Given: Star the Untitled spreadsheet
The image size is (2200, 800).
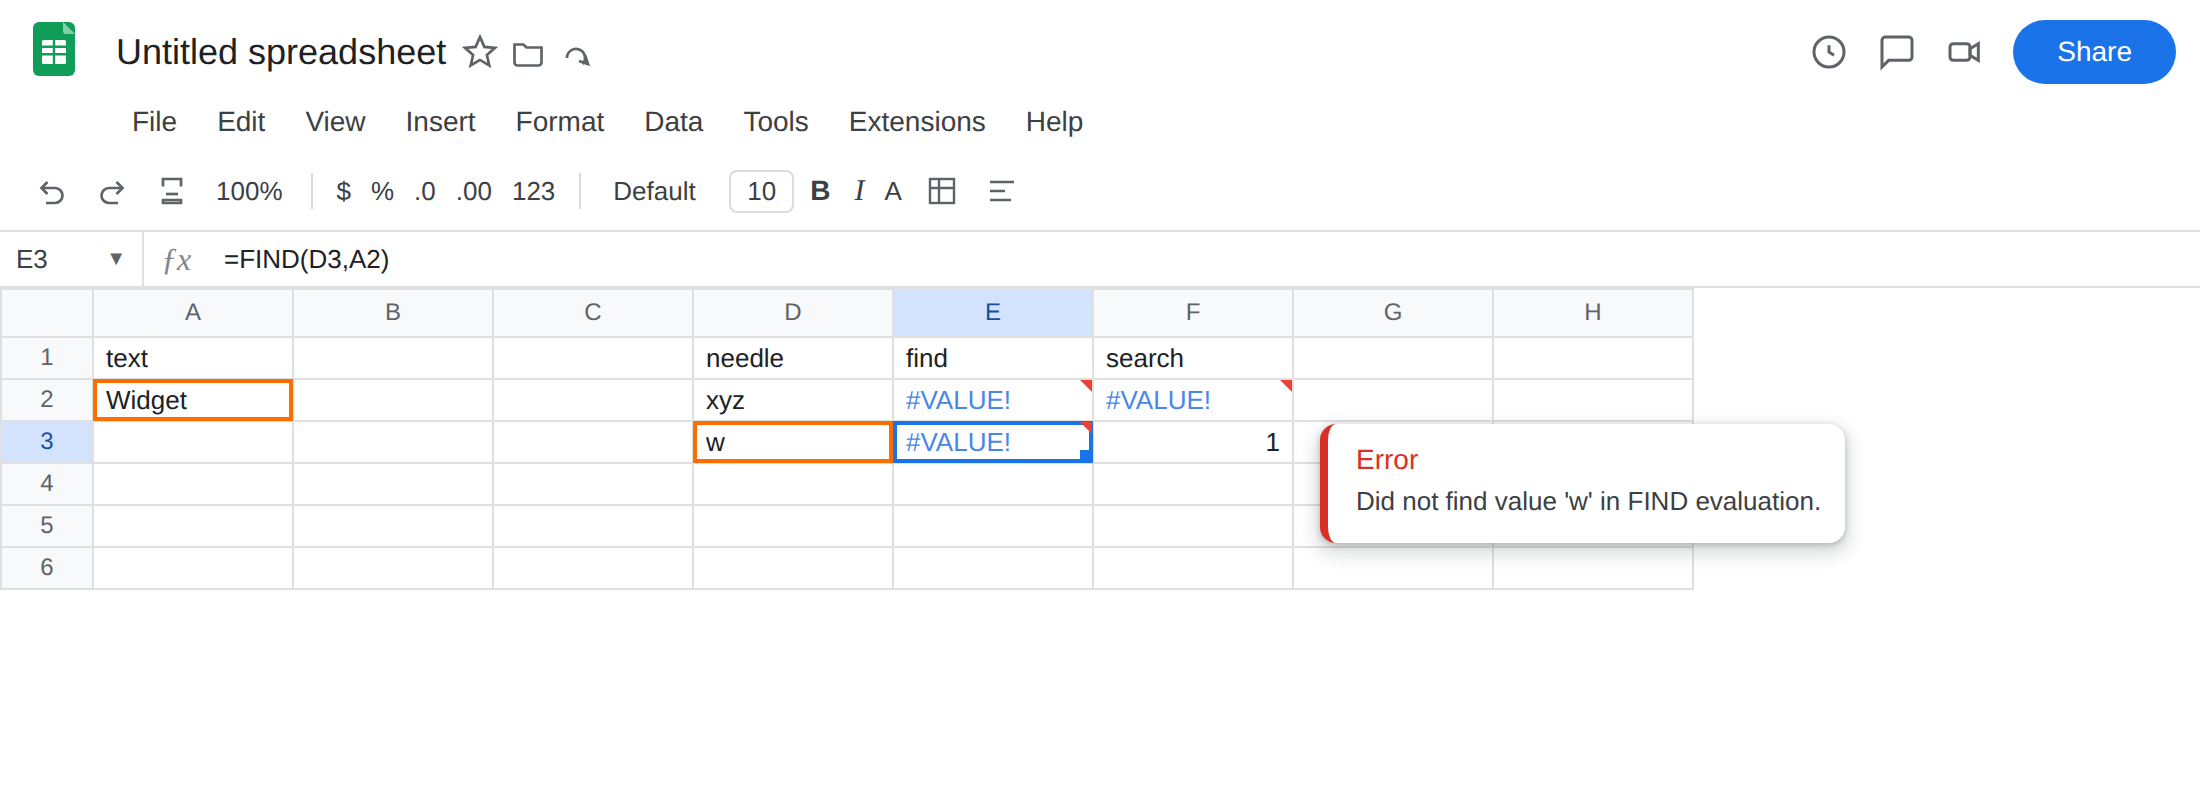Looking at the screenshot, I should [480, 52].
